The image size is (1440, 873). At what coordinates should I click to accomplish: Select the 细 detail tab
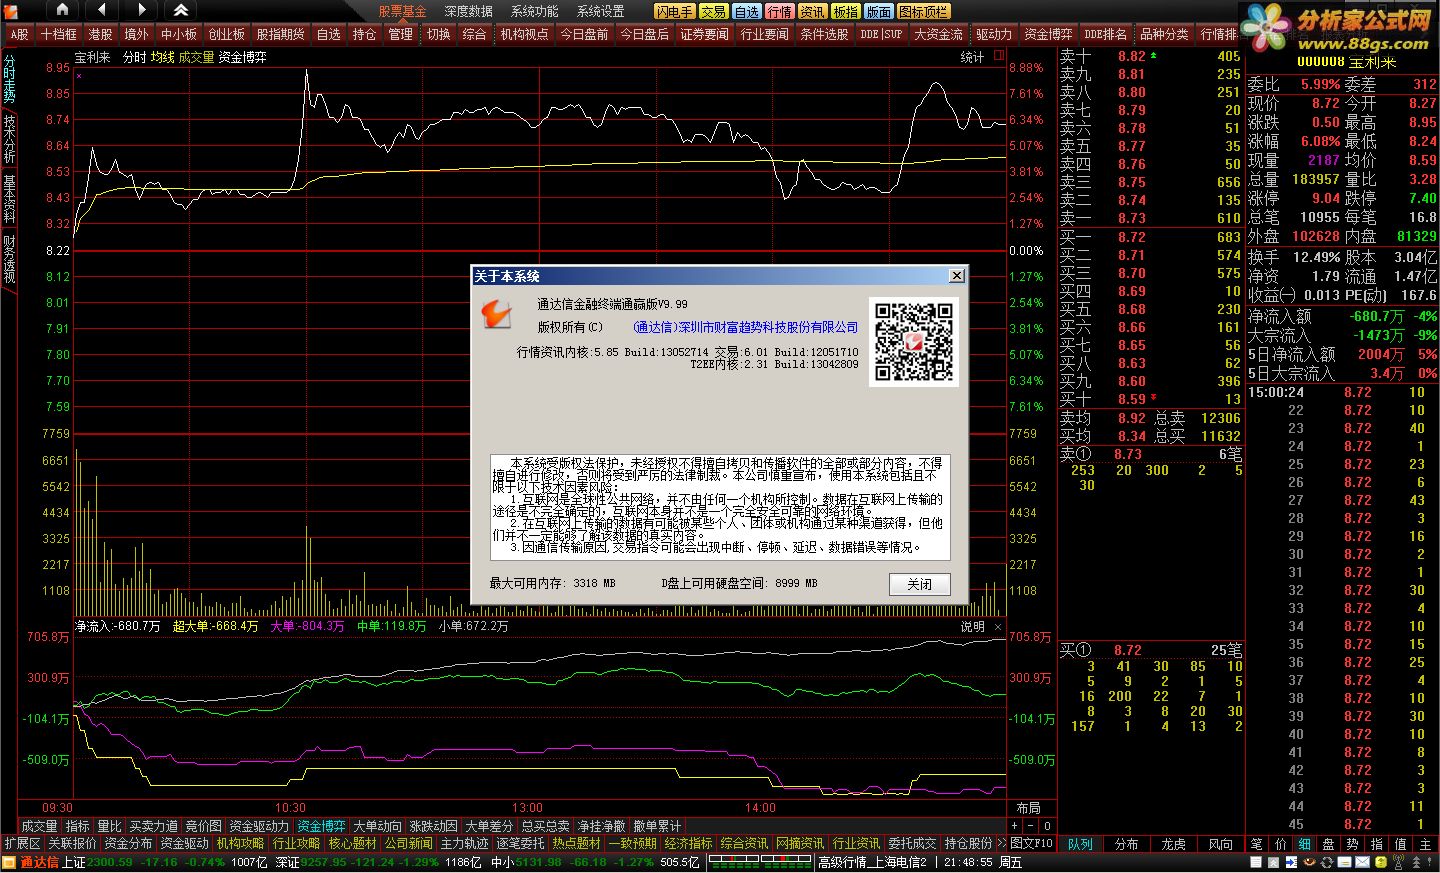[1304, 844]
